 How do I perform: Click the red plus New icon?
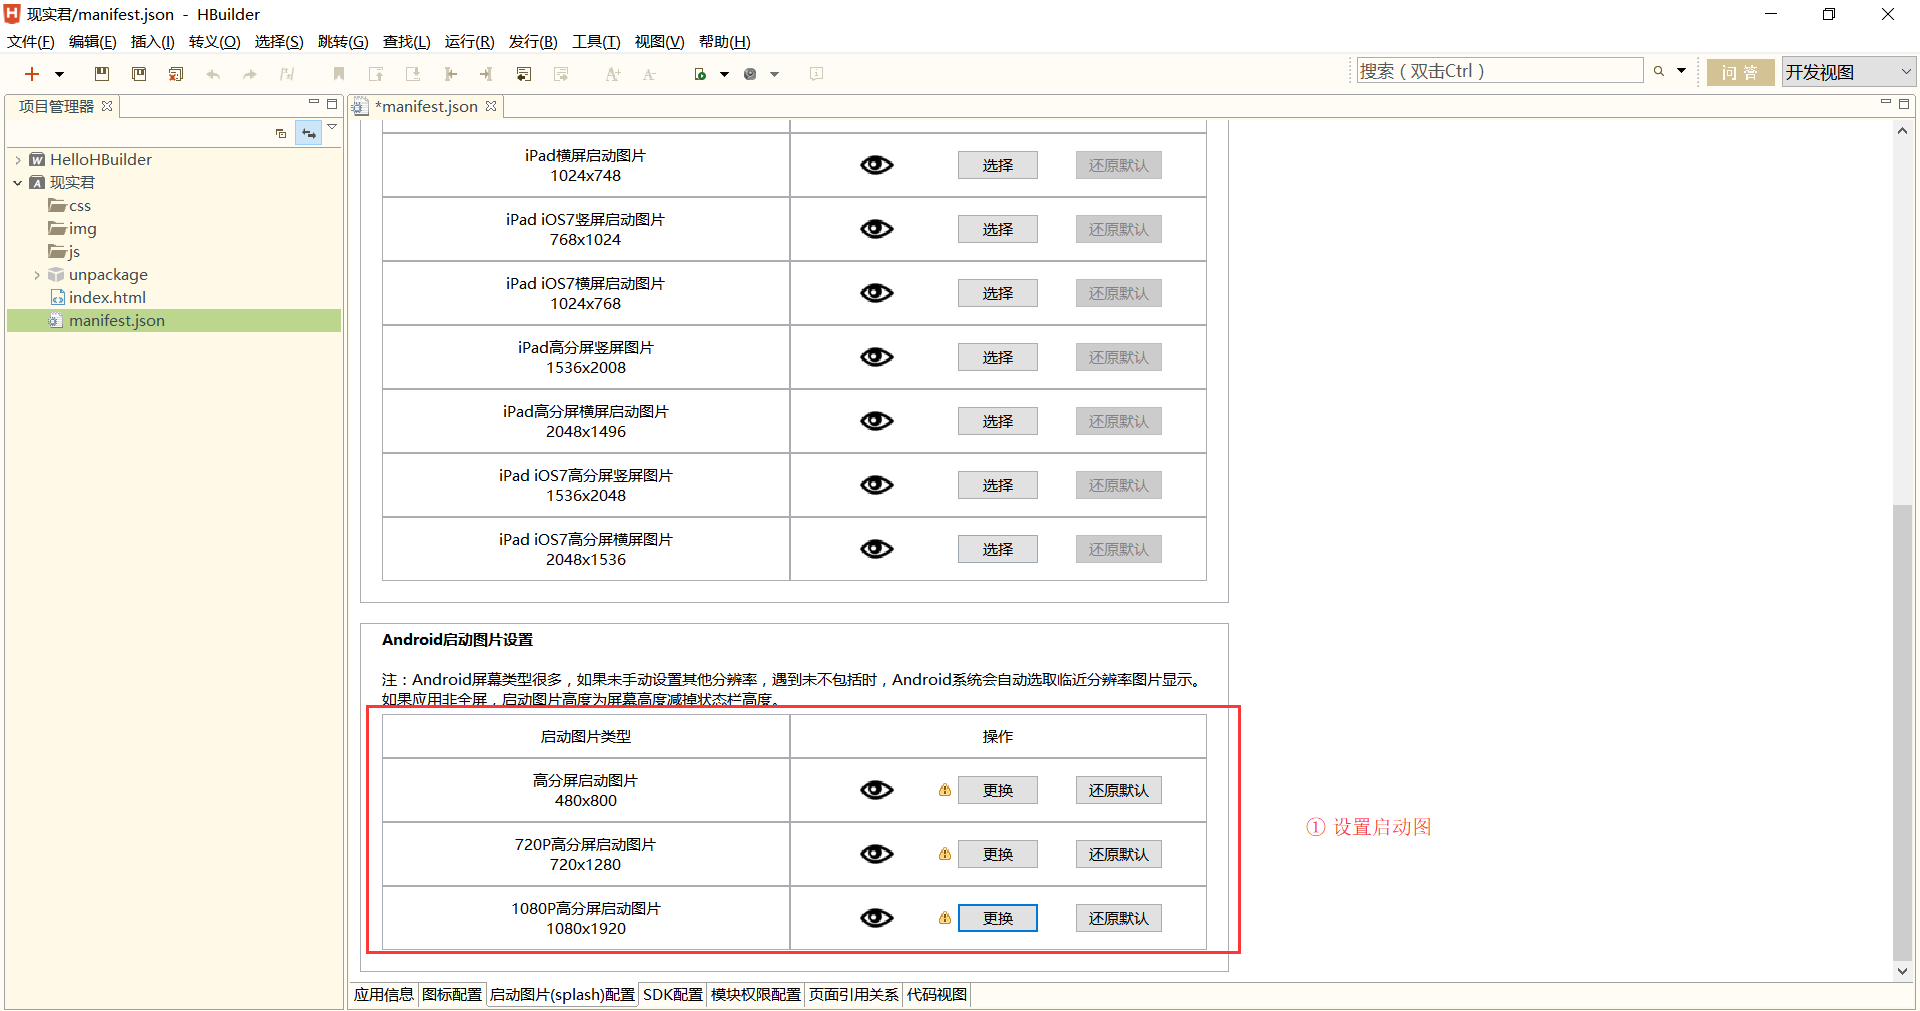32,74
